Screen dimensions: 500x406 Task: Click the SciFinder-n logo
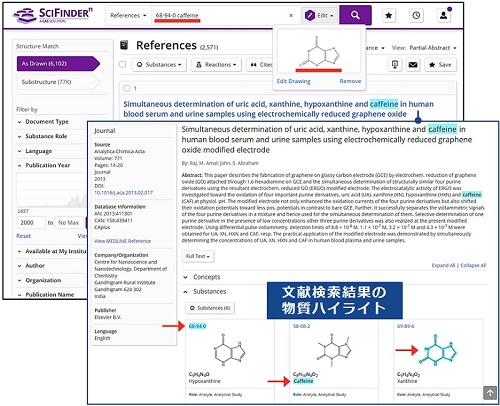tap(53, 15)
